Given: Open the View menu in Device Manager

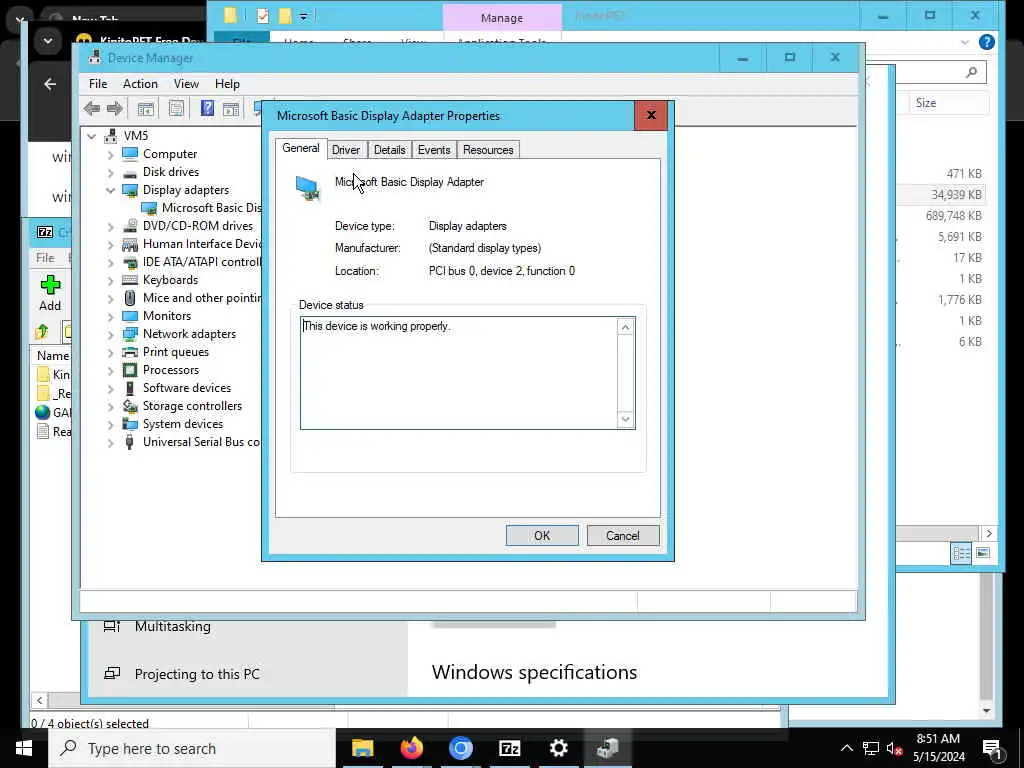Looking at the screenshot, I should click(x=186, y=84).
